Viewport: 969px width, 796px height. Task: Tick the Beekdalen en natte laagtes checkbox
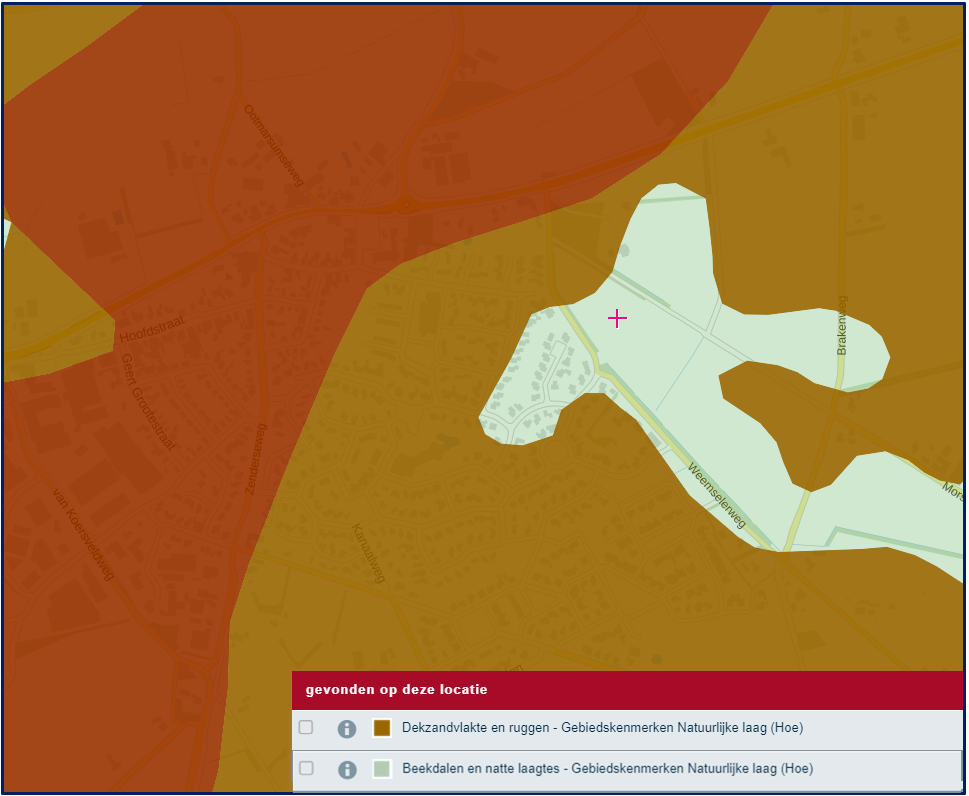tap(306, 768)
